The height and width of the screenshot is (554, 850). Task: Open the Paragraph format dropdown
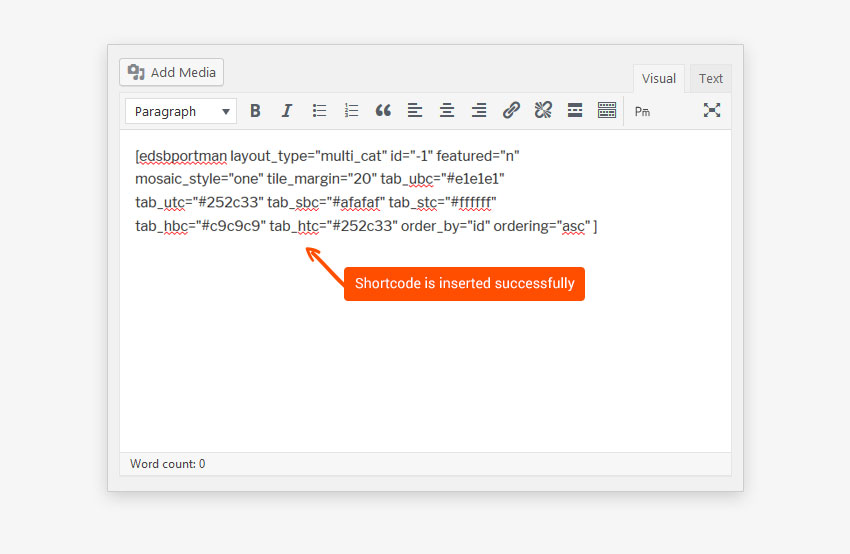pos(181,111)
